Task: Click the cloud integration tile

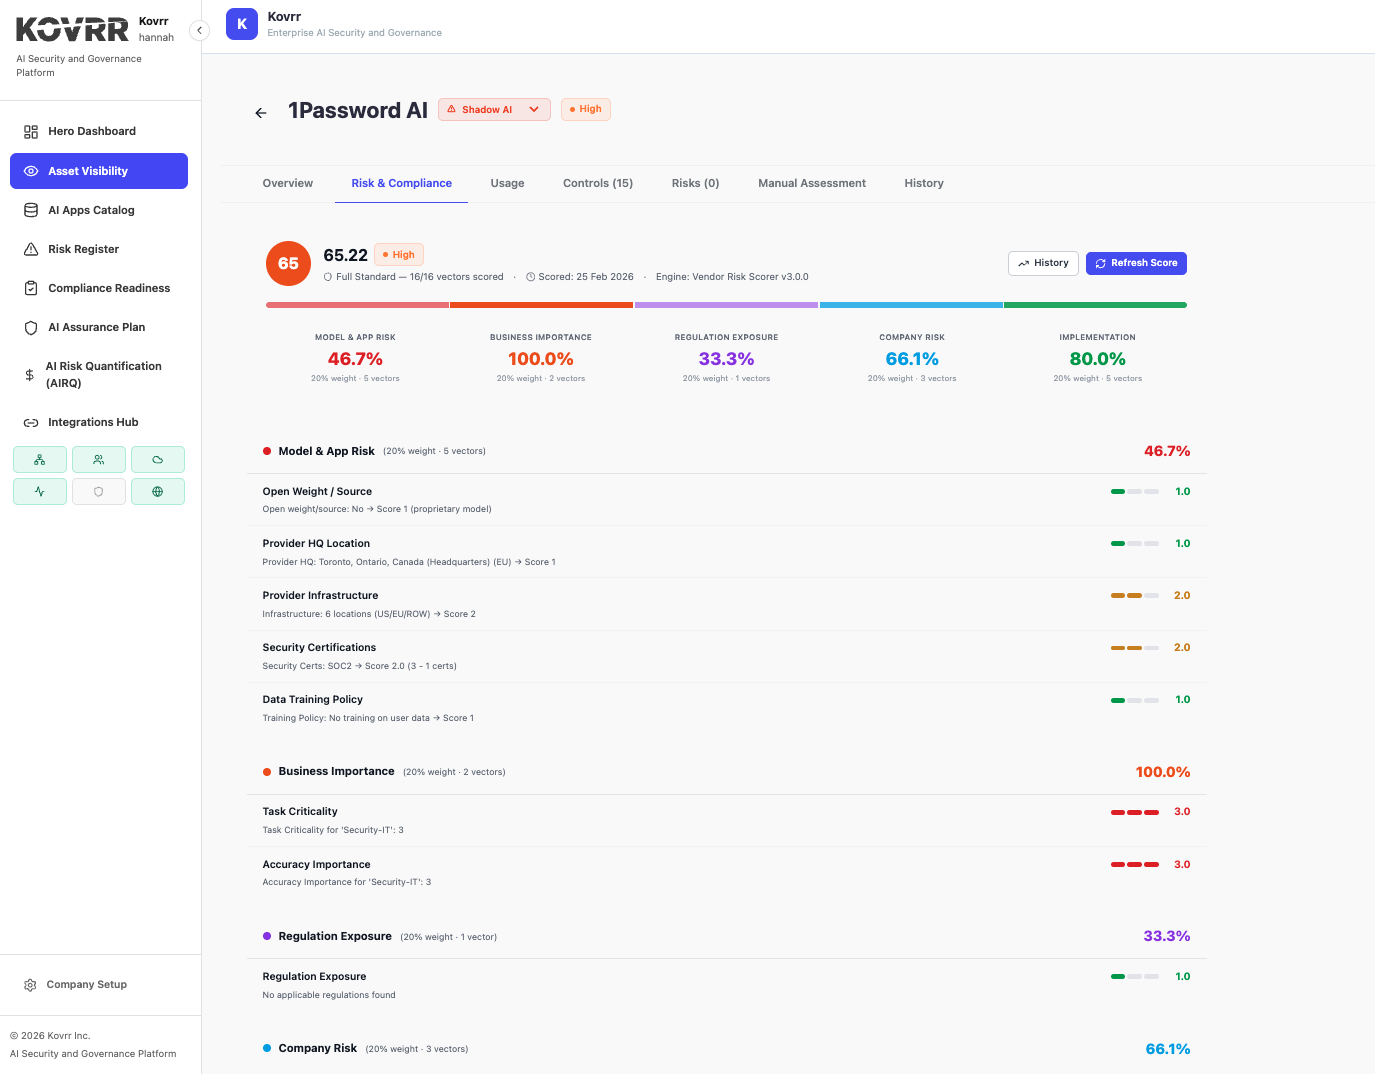Action: coord(158,460)
